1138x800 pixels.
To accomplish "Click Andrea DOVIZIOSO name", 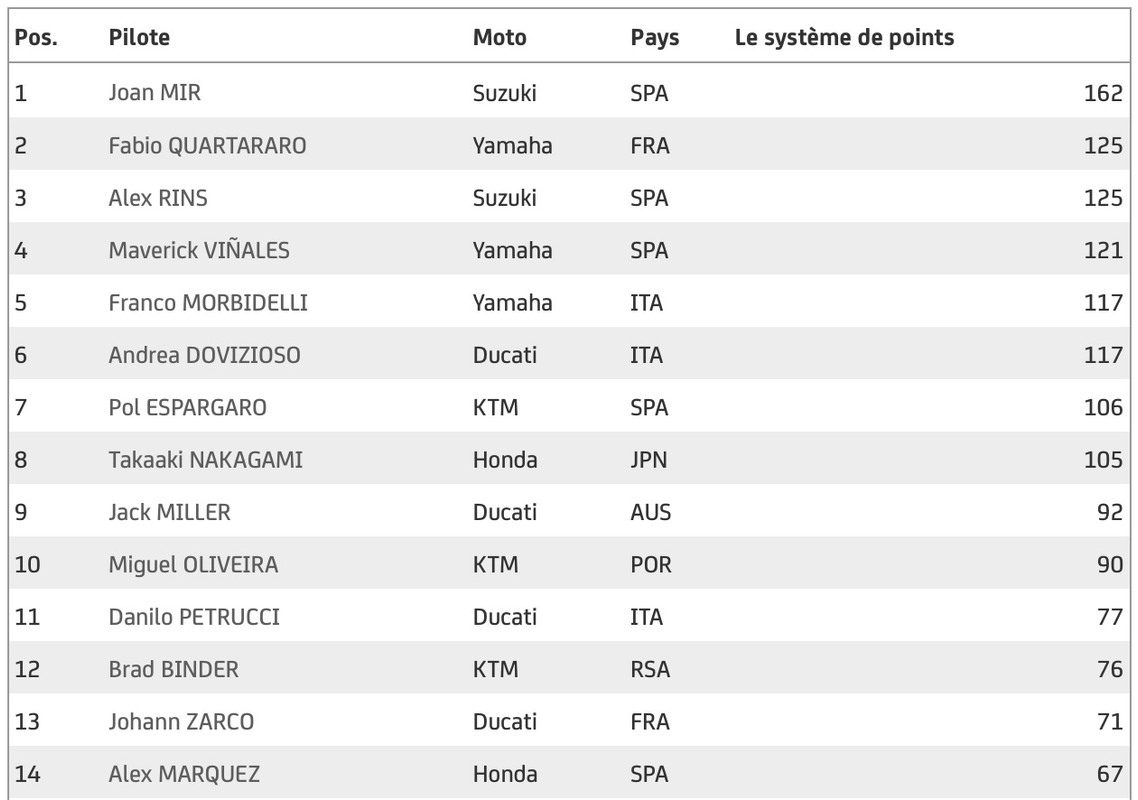I will (204, 355).
